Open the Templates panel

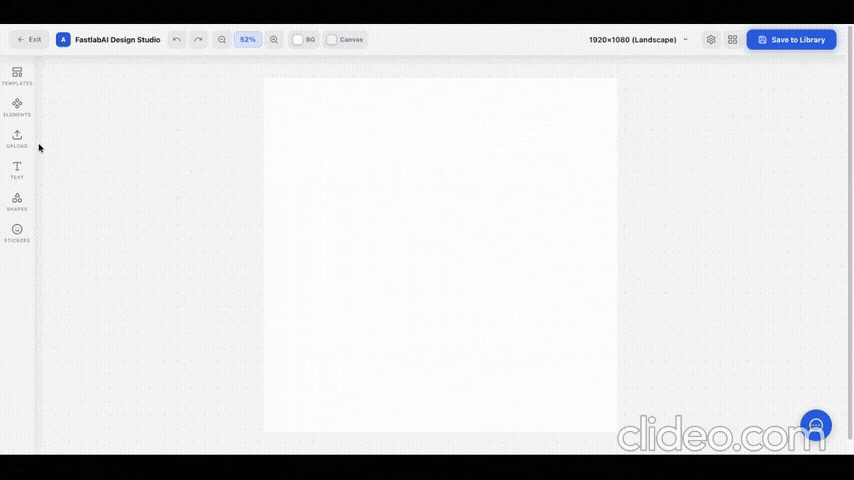[17, 76]
